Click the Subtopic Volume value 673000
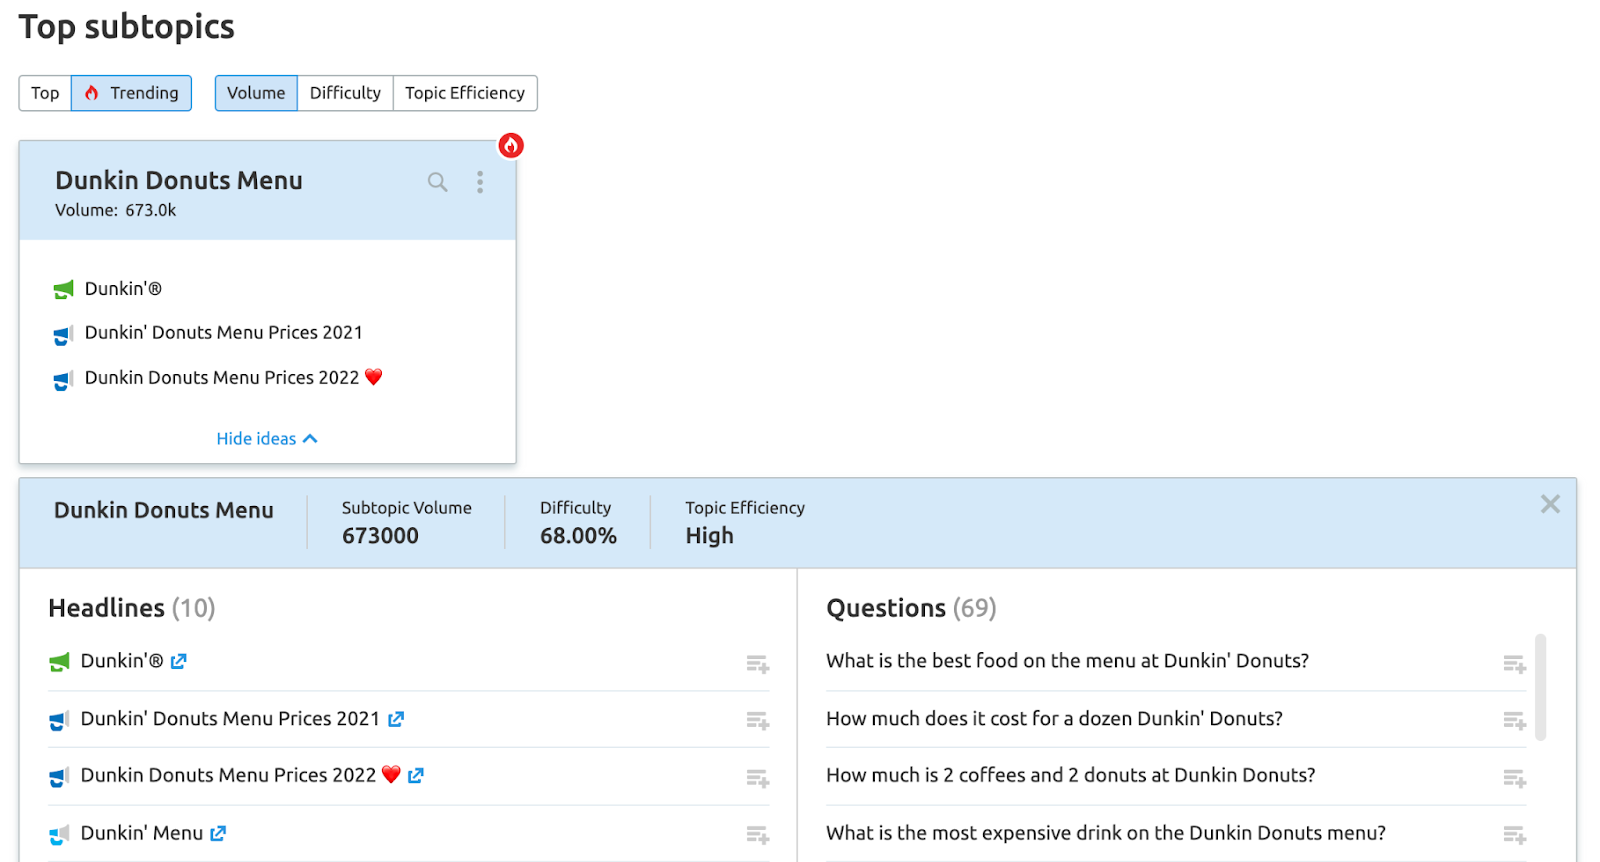The image size is (1600, 862). pos(380,536)
